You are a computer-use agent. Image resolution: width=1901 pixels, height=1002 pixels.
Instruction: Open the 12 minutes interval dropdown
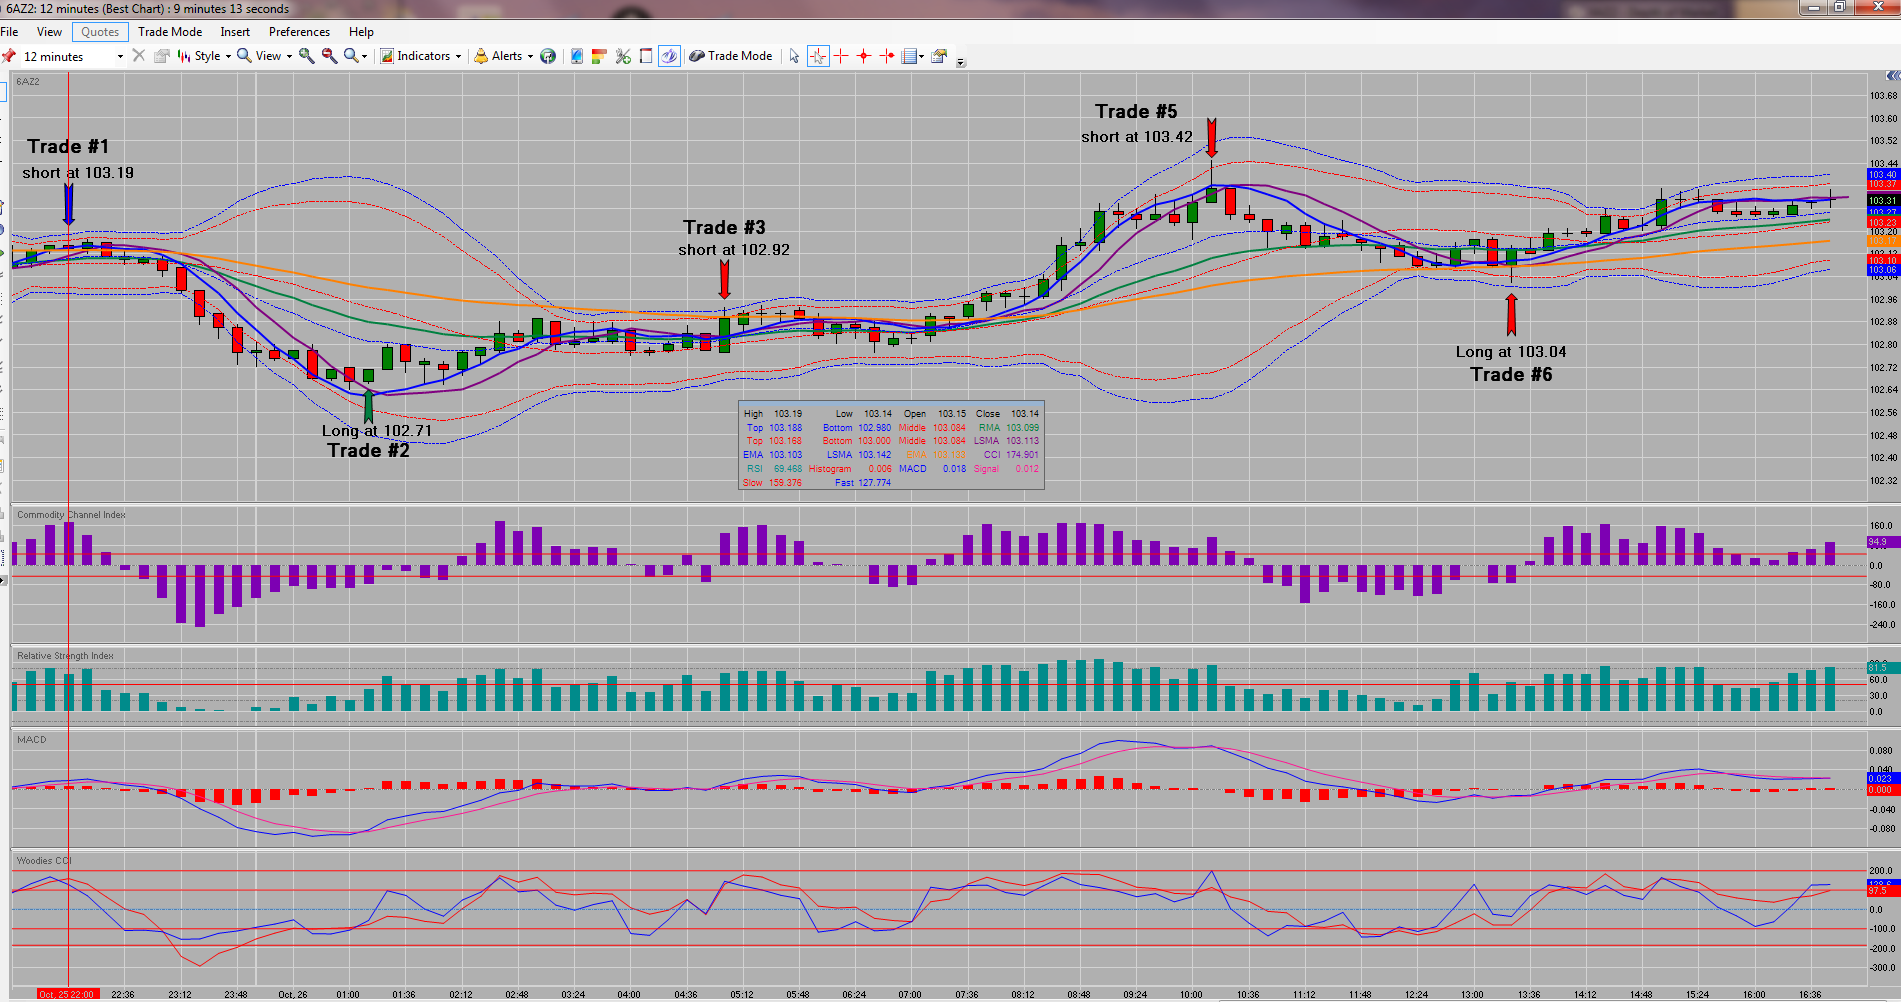(120, 57)
